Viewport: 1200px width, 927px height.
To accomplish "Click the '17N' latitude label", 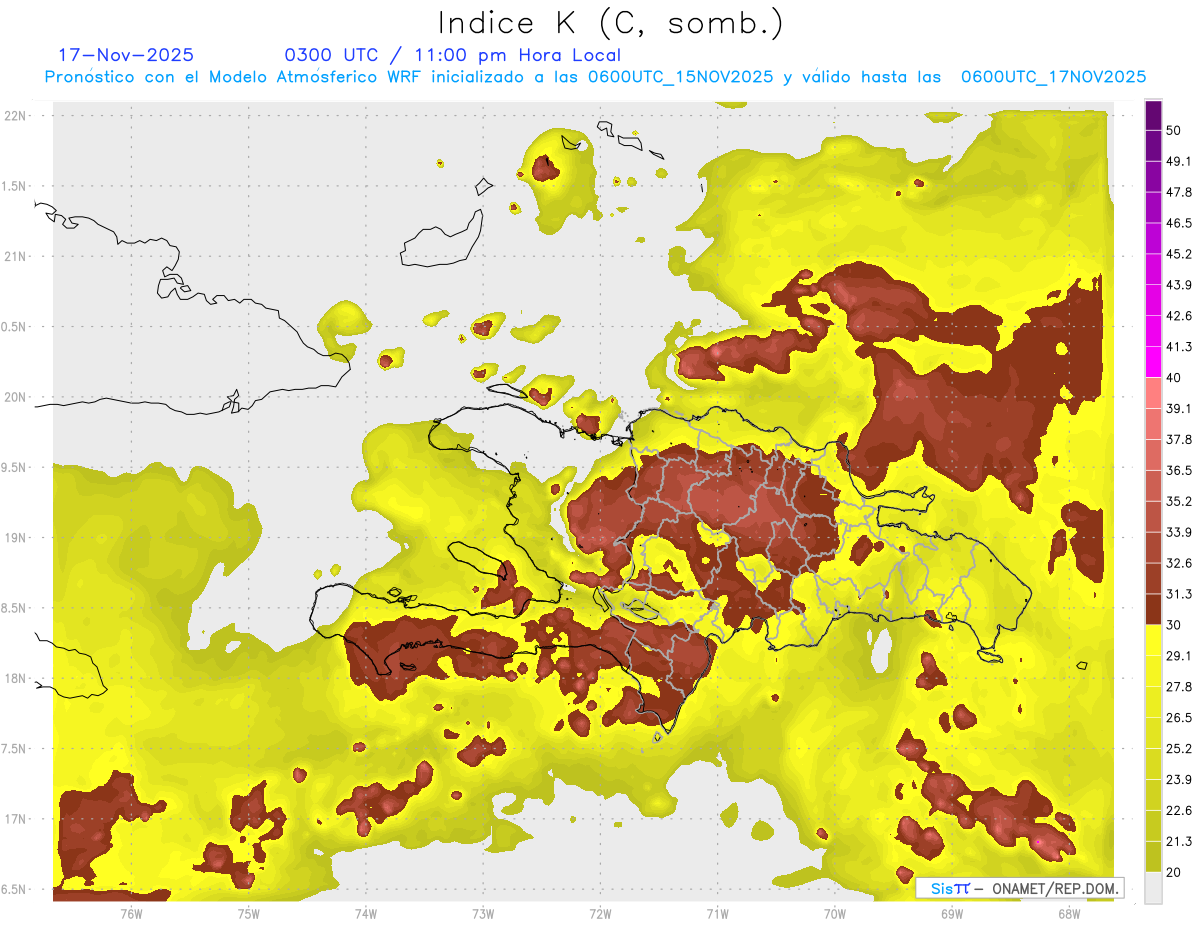I will point(17,819).
